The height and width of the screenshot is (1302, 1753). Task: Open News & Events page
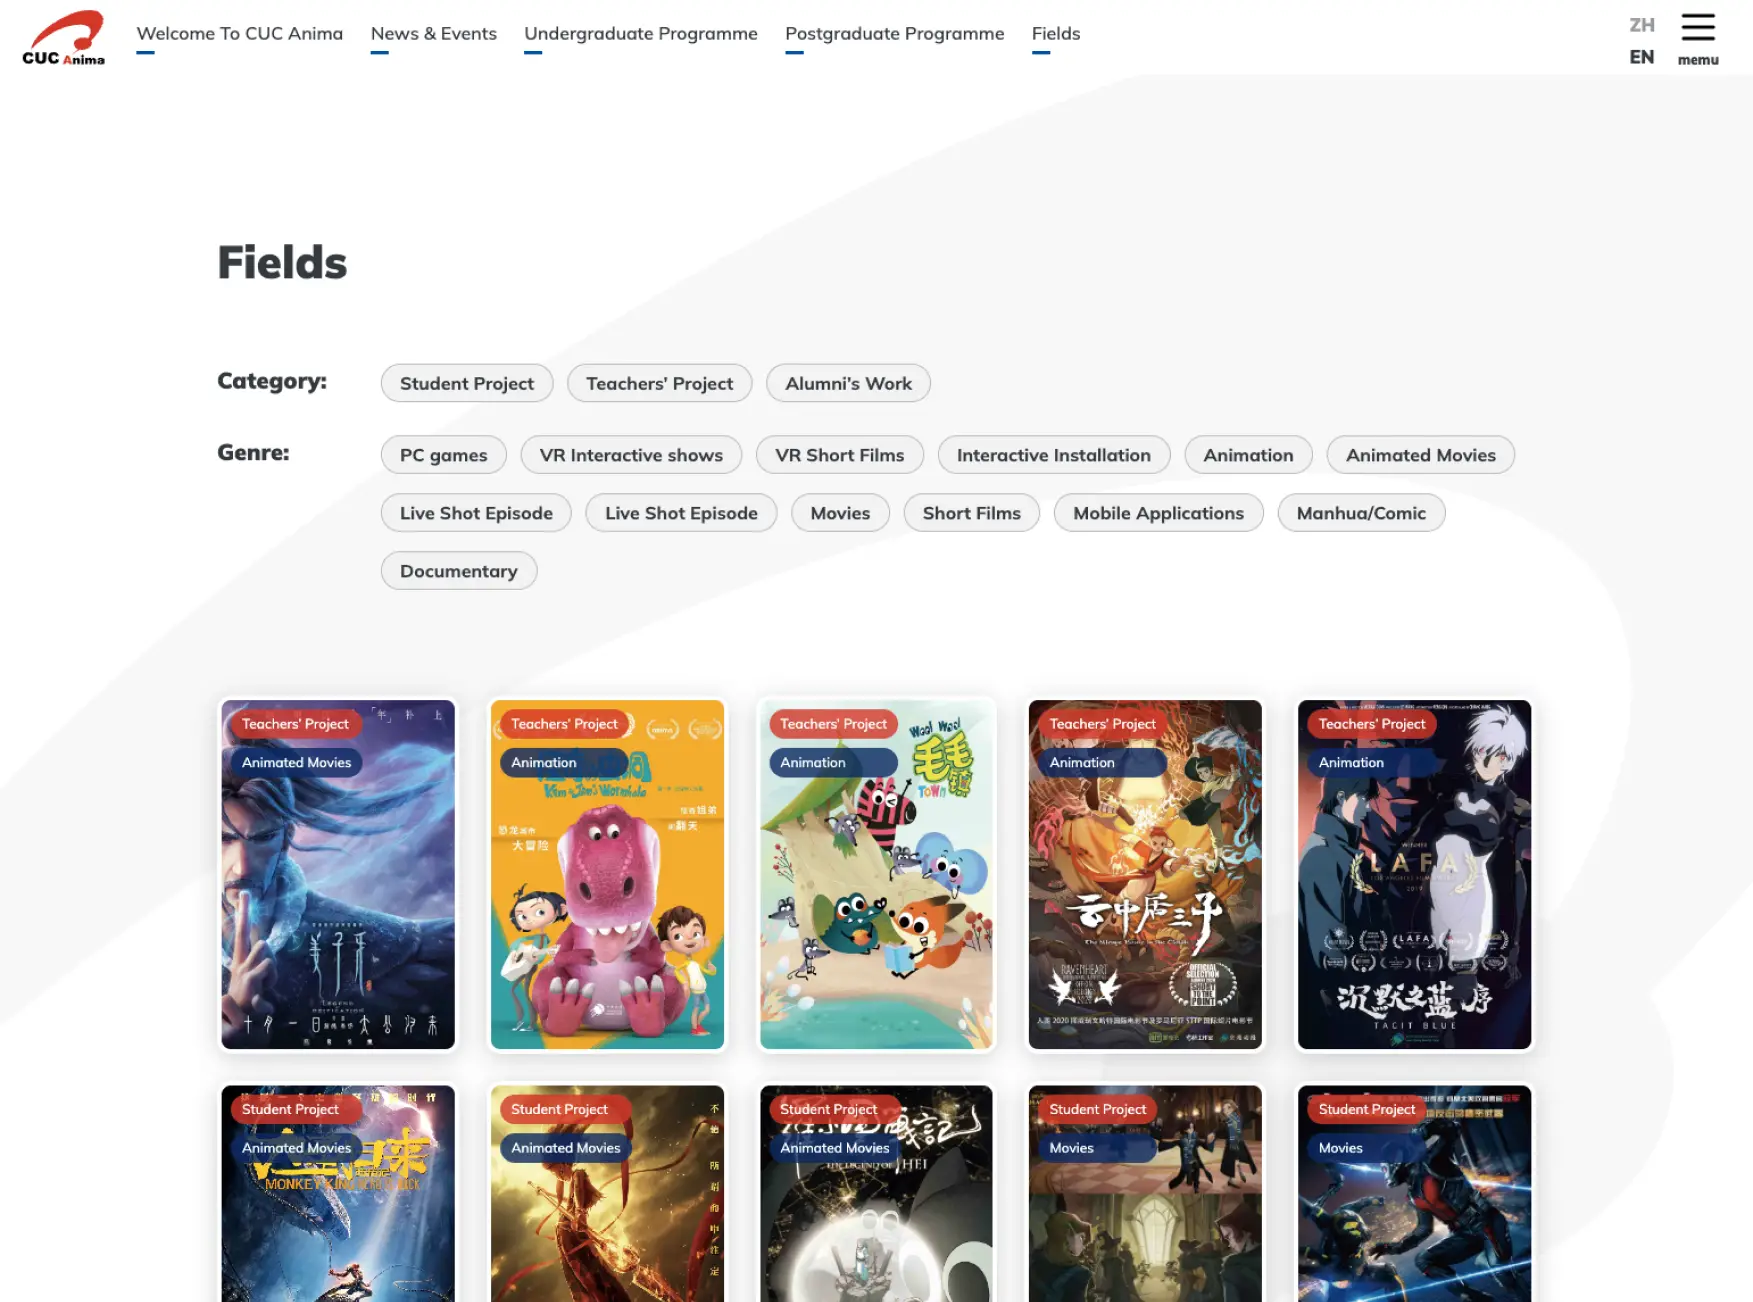(x=433, y=33)
